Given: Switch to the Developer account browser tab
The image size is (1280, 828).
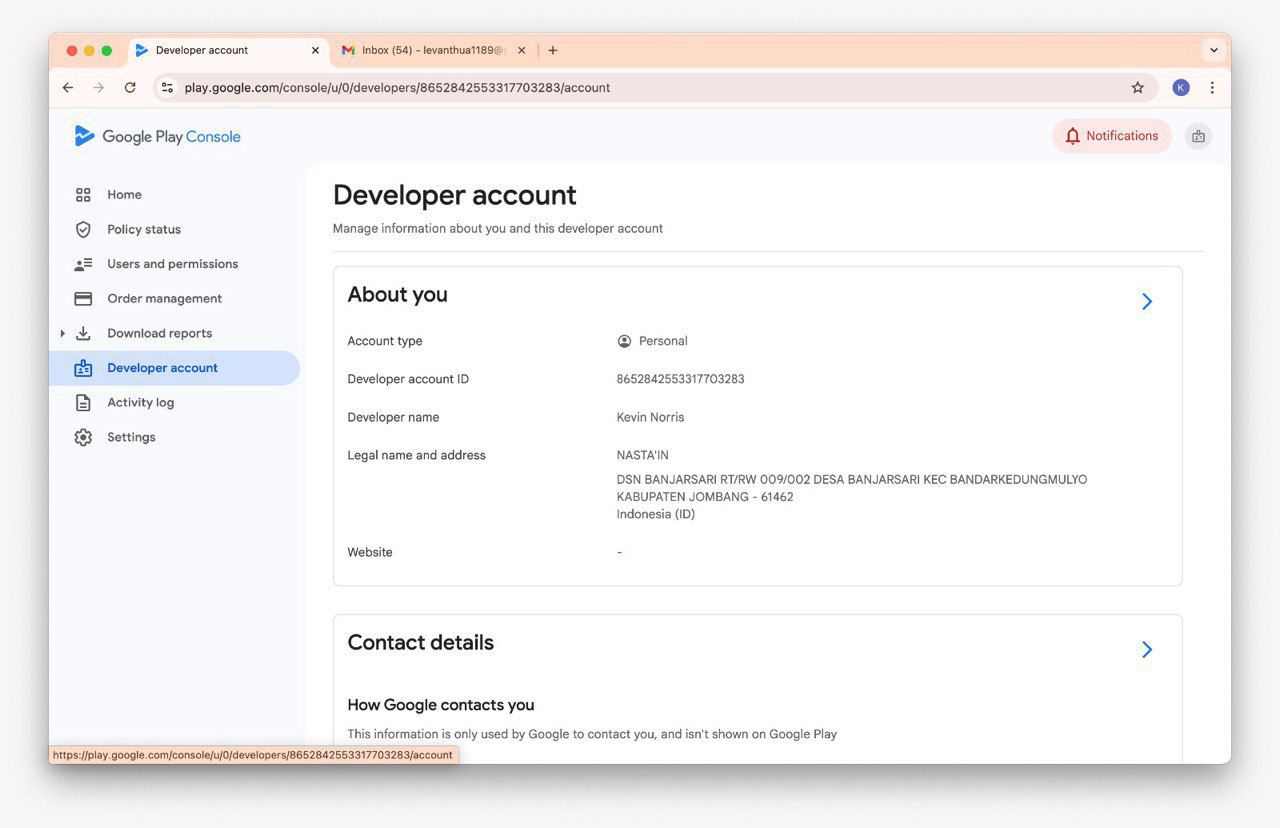Looking at the screenshot, I should pos(230,50).
